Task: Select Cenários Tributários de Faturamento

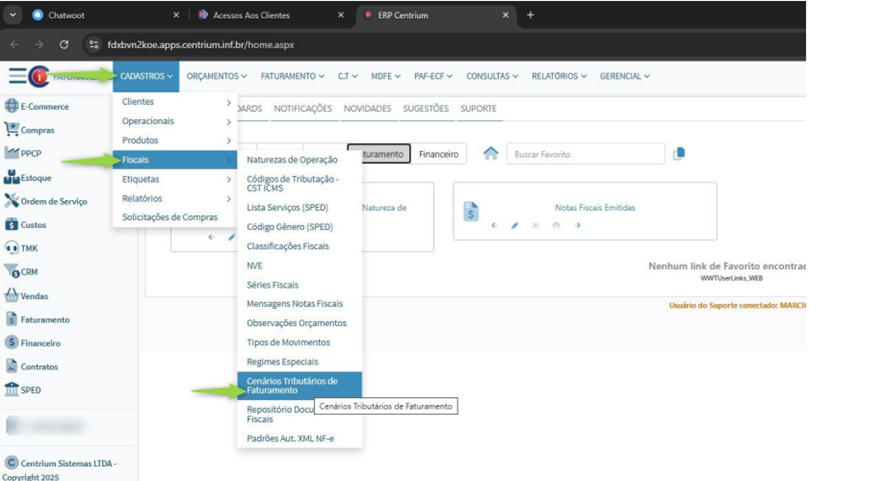Action: tap(298, 386)
